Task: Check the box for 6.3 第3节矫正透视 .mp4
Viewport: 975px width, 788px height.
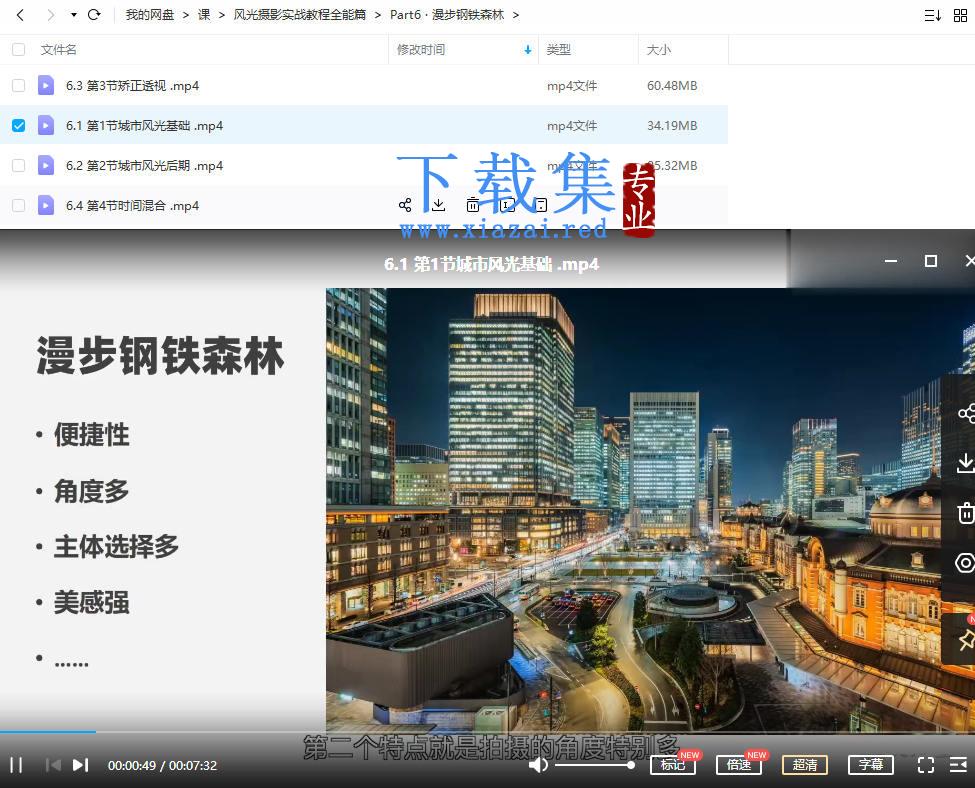Action: (x=19, y=85)
